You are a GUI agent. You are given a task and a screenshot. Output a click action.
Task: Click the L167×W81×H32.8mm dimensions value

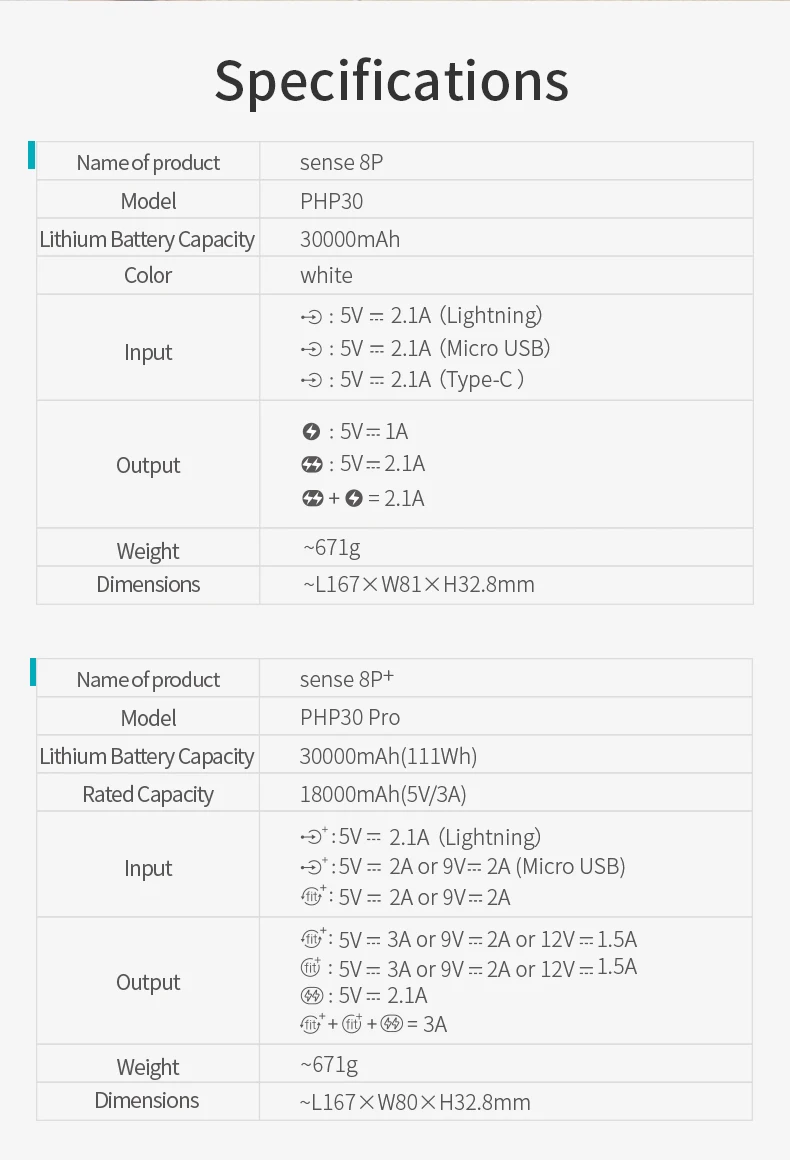419,584
